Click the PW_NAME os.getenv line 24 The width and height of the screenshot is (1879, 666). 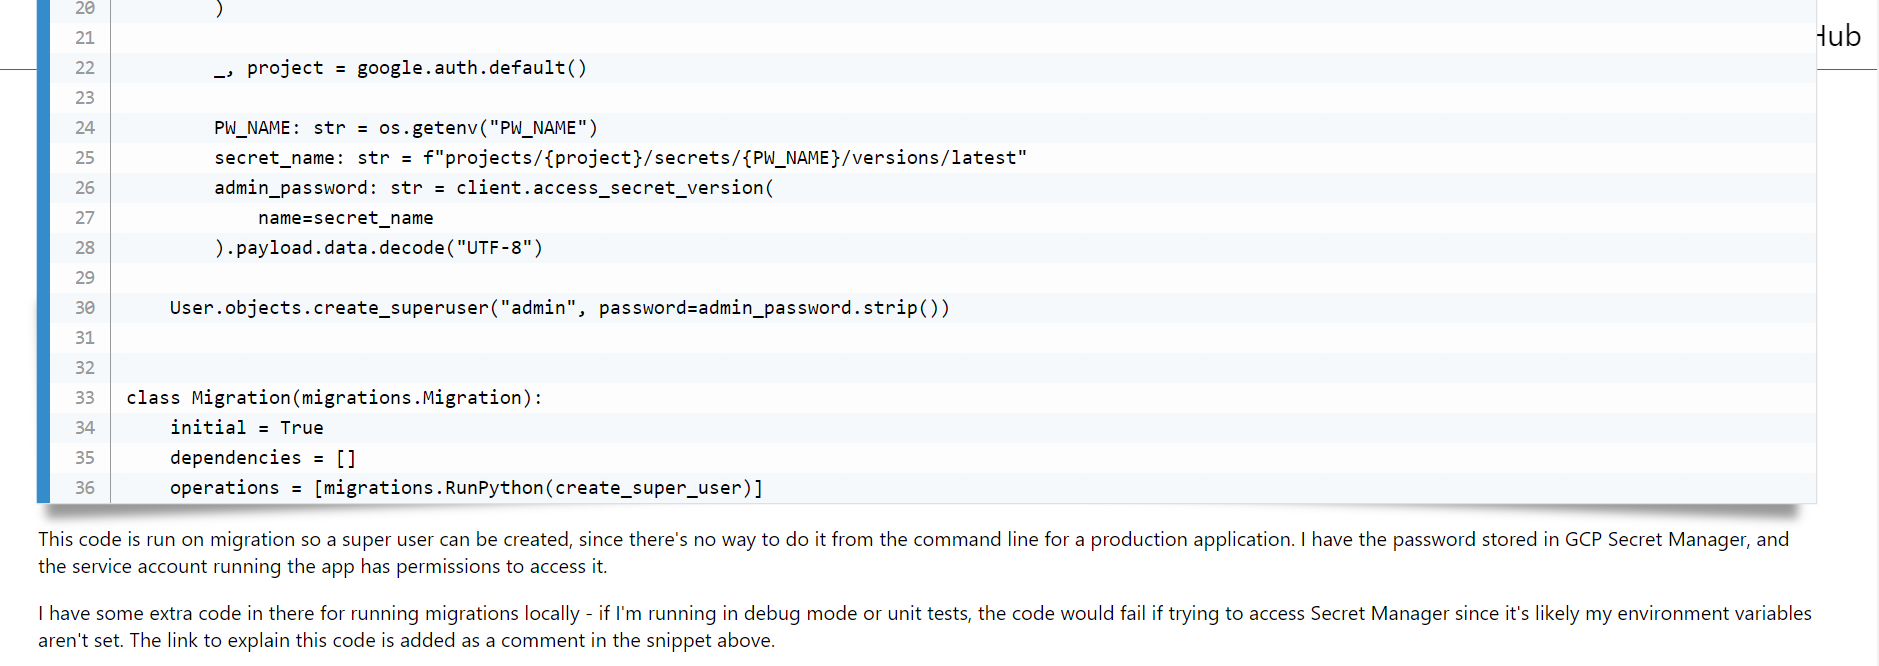point(405,128)
